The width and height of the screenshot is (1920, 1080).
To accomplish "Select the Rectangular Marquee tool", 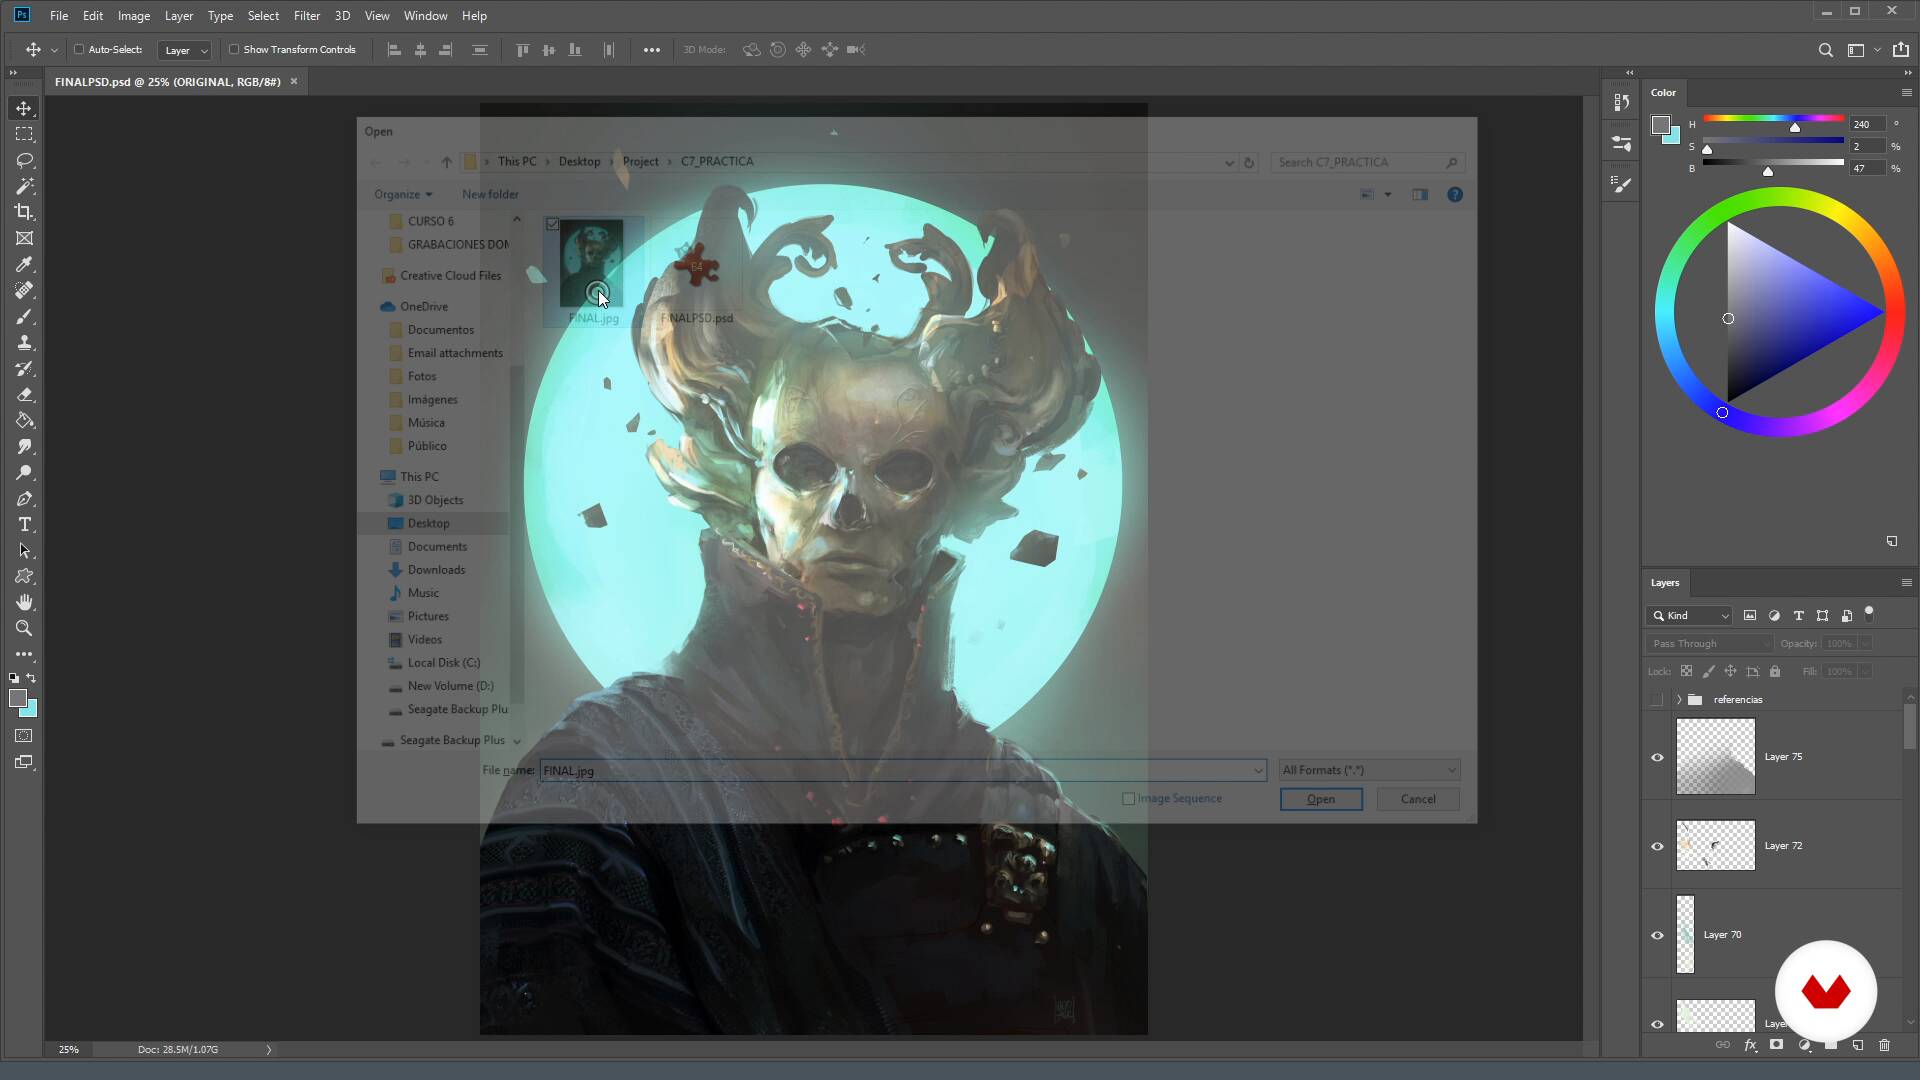I will pyautogui.click(x=25, y=134).
